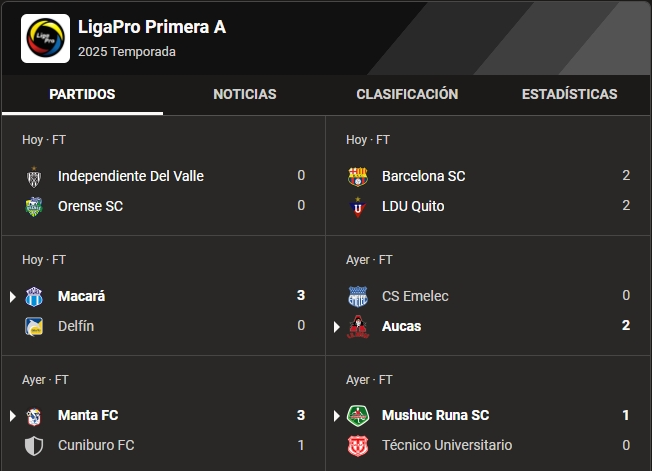Open the LDU Quito team link
This screenshot has height=471, width=652.
[x=413, y=206]
